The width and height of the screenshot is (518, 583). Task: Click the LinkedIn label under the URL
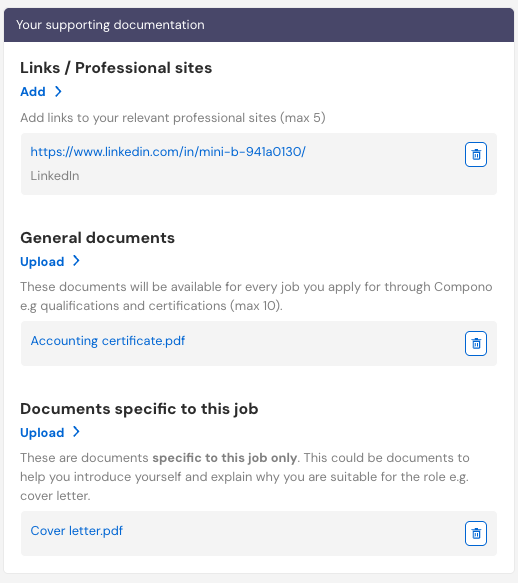[x=55, y=175]
